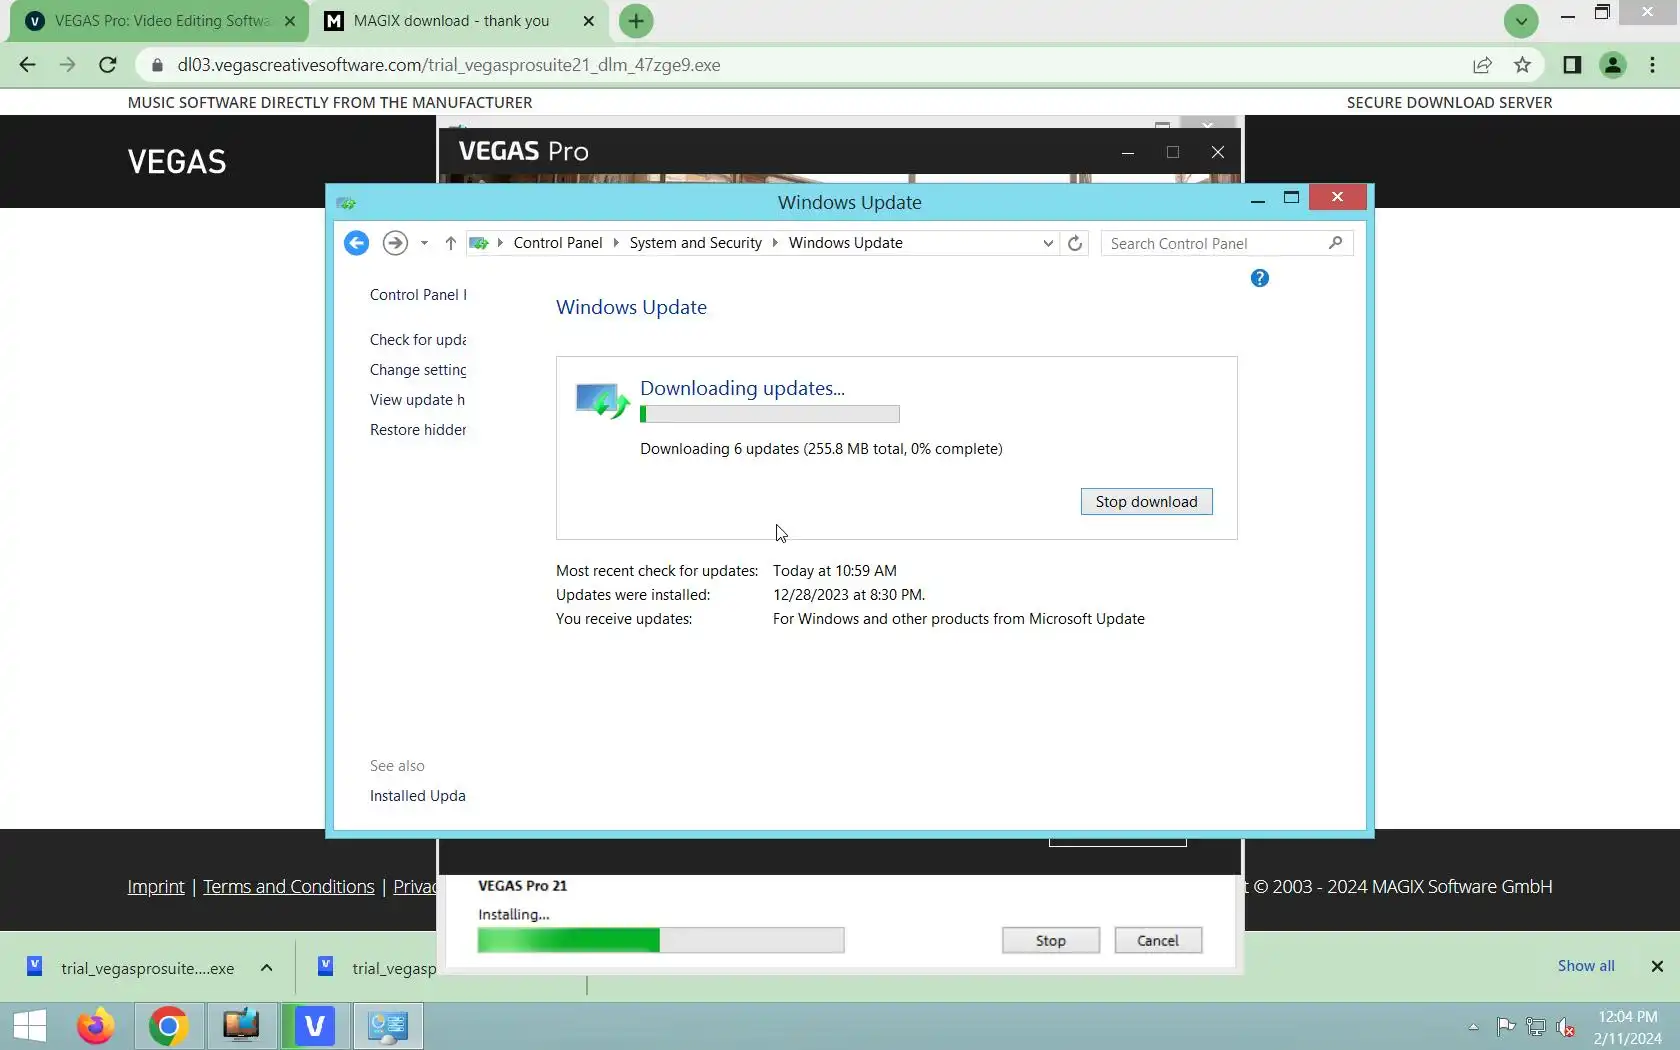Click the VEGAS Pro installing progress bar
1680x1050 pixels.
click(x=661, y=940)
